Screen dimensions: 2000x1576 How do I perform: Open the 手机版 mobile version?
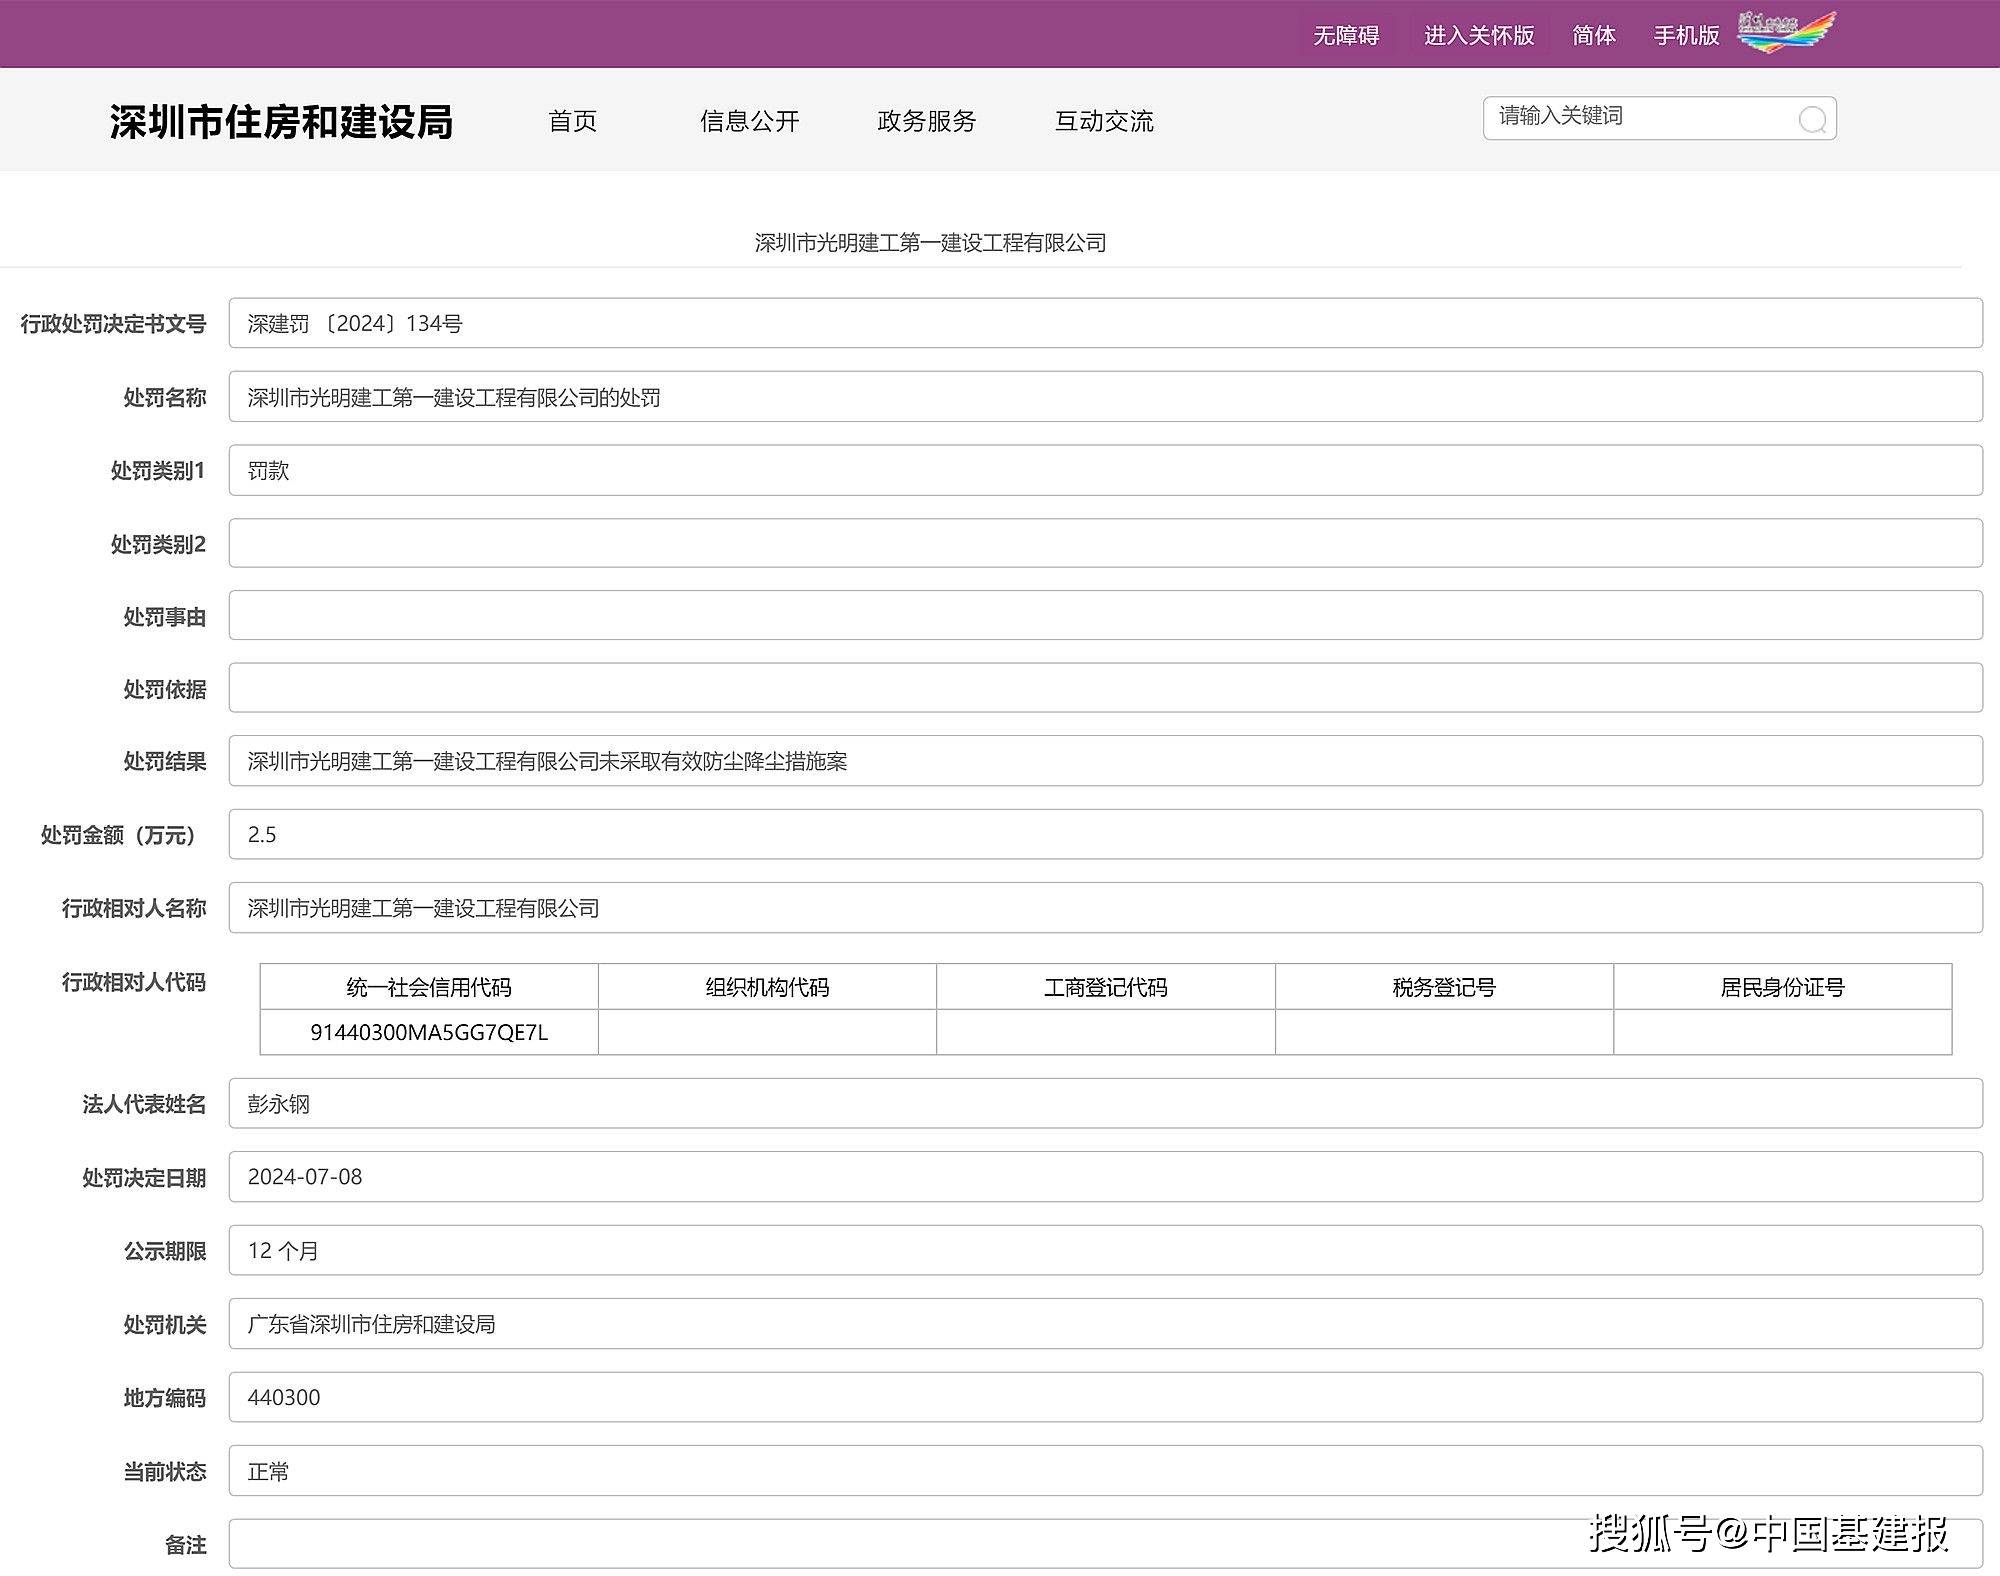pos(1686,36)
